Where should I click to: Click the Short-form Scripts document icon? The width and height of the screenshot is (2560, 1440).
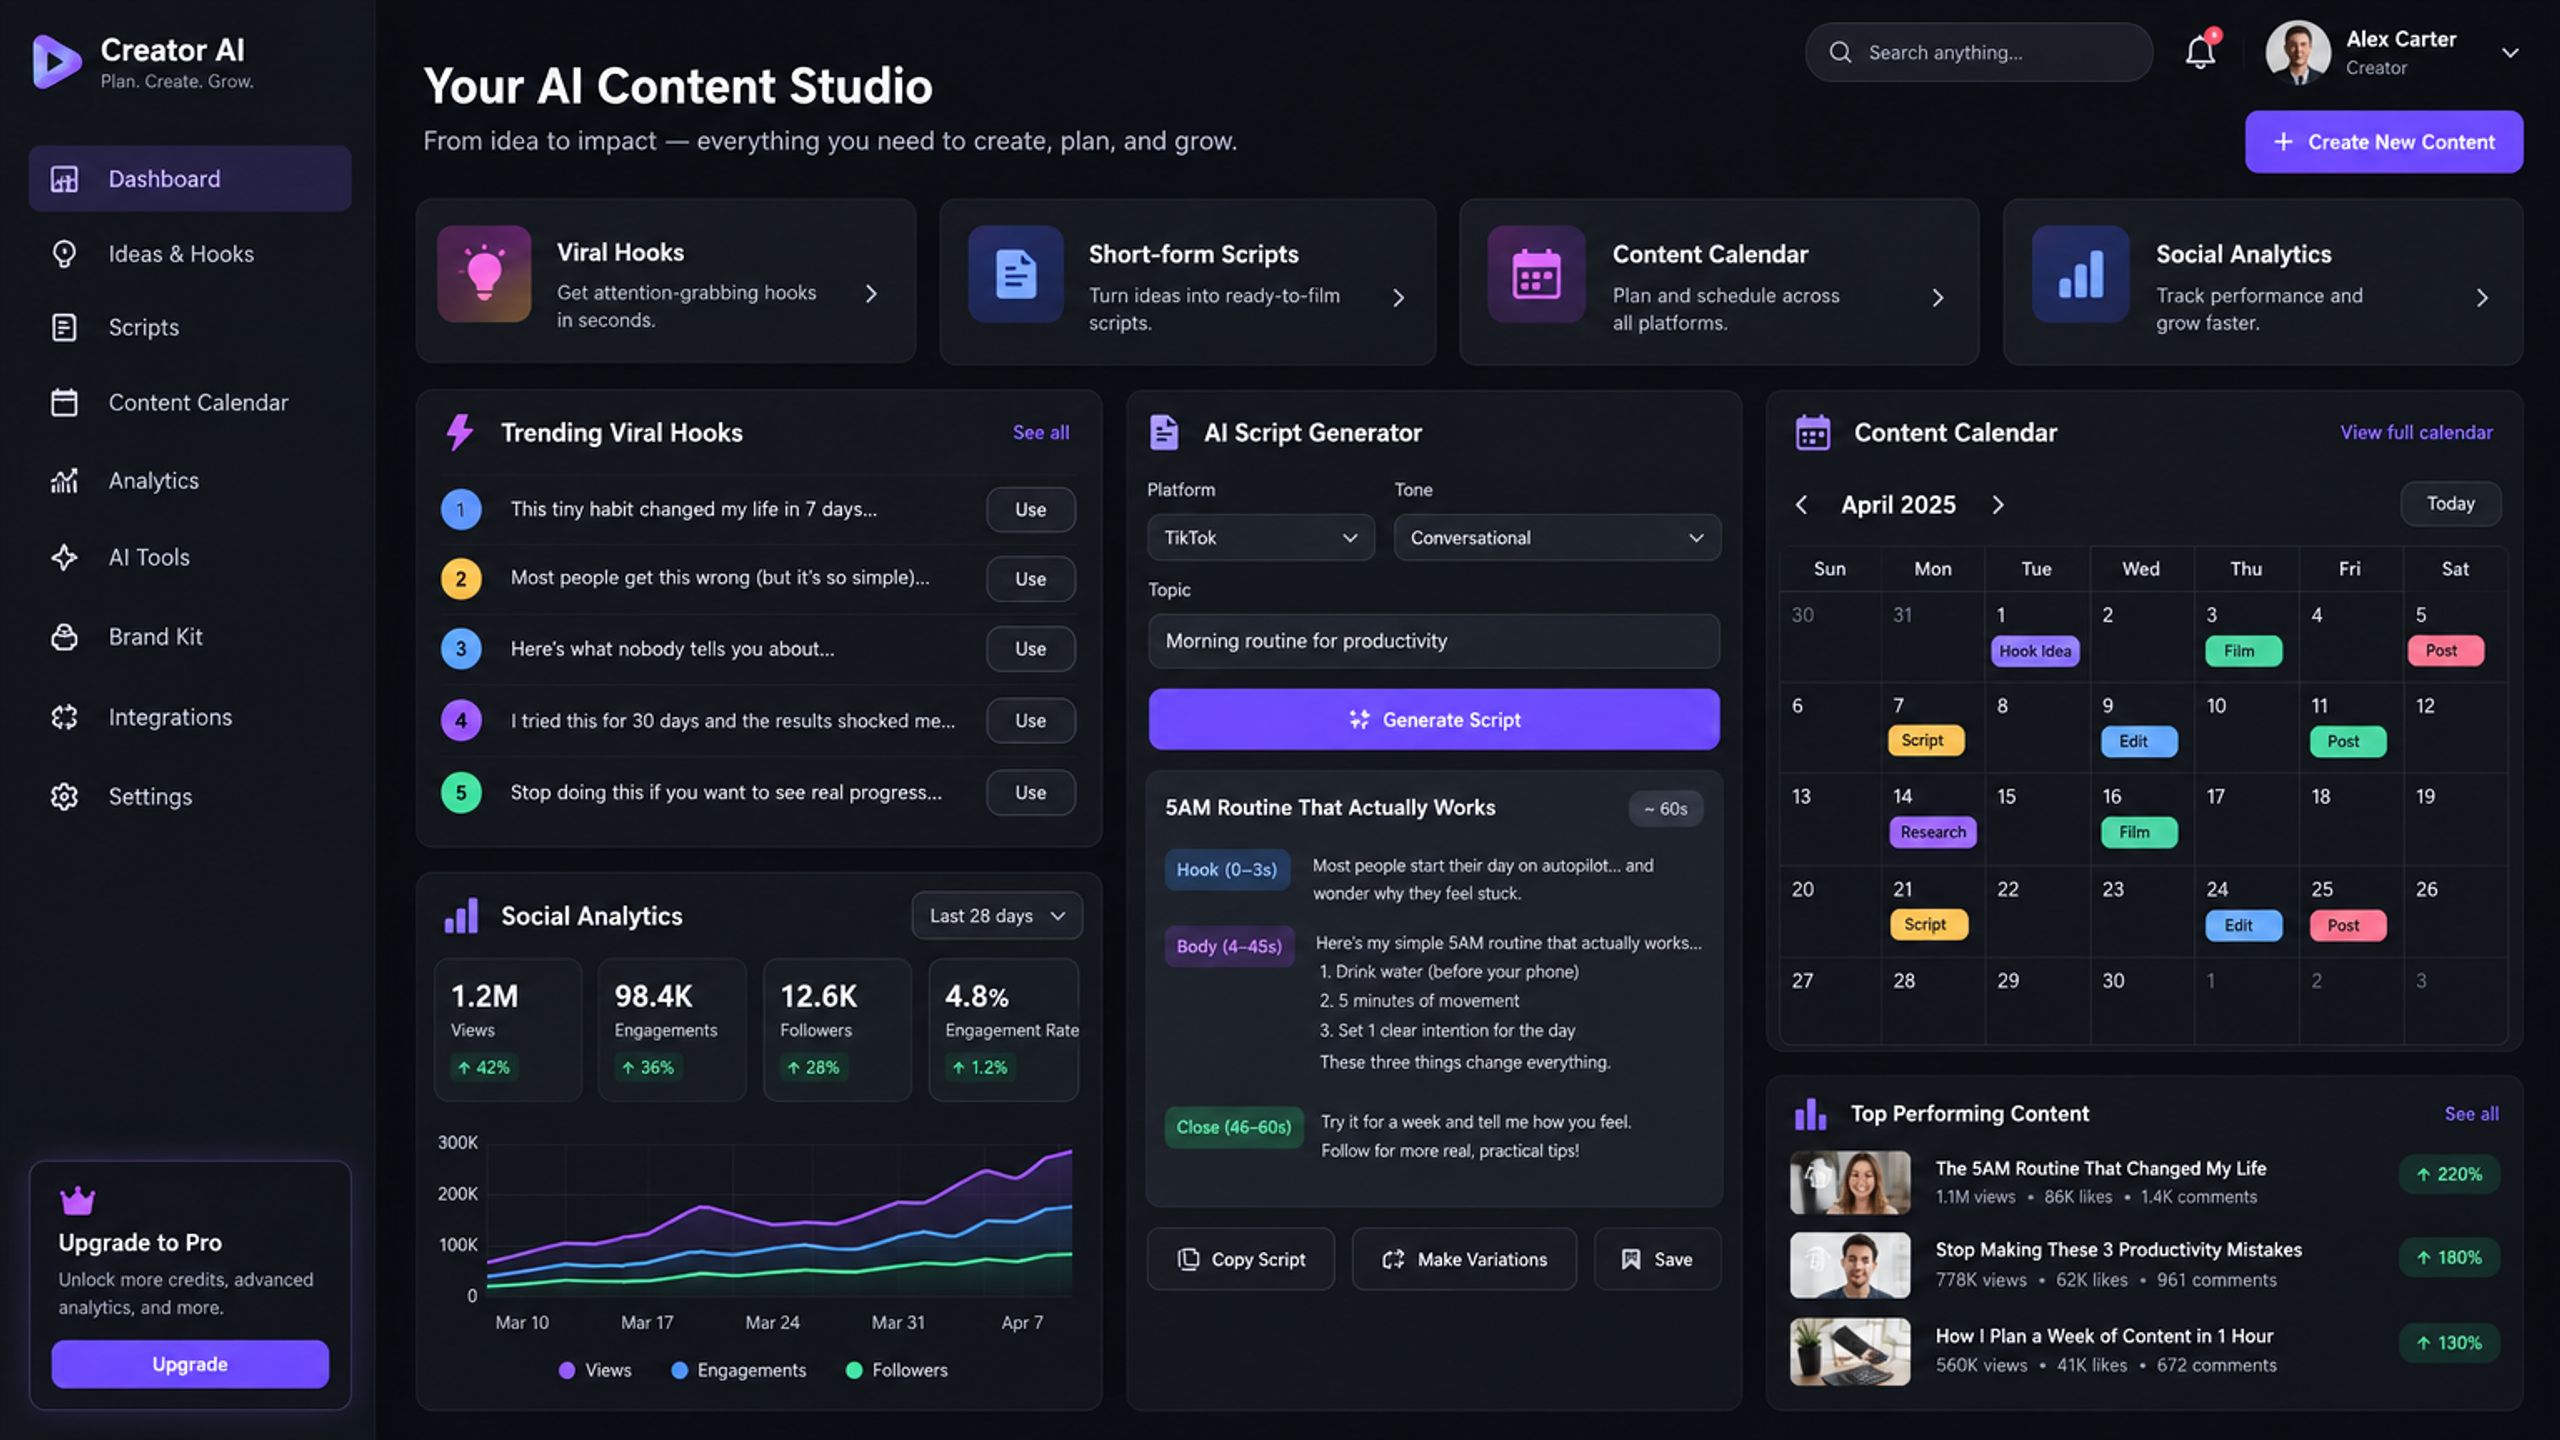[x=1015, y=274]
